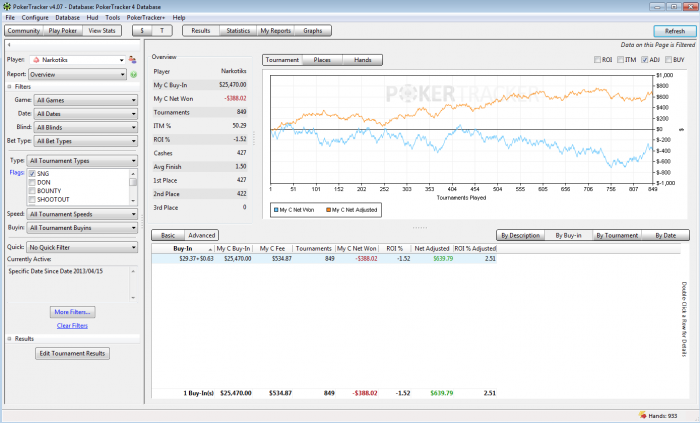Open the Quick filter dropdown
Image resolution: width=700 pixels, height=423 pixels.
(x=82, y=247)
